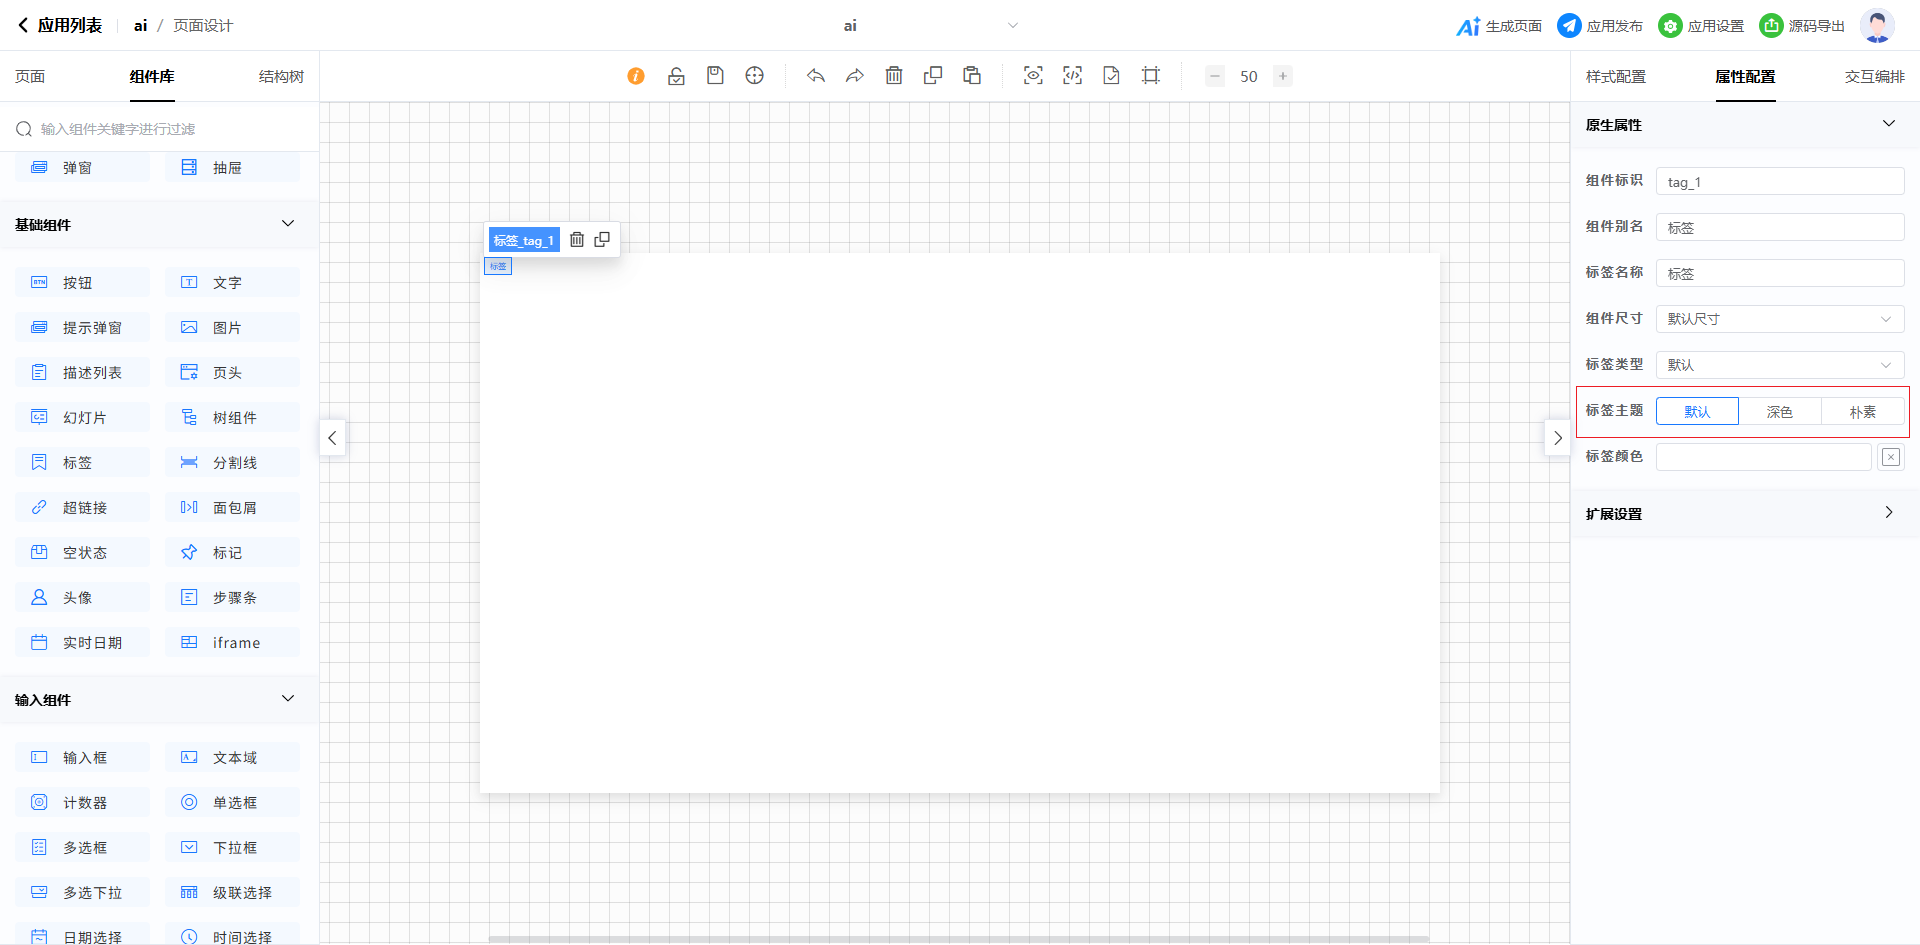Click the 标签颜色 color field
The image size is (1920, 945).
click(x=1763, y=457)
